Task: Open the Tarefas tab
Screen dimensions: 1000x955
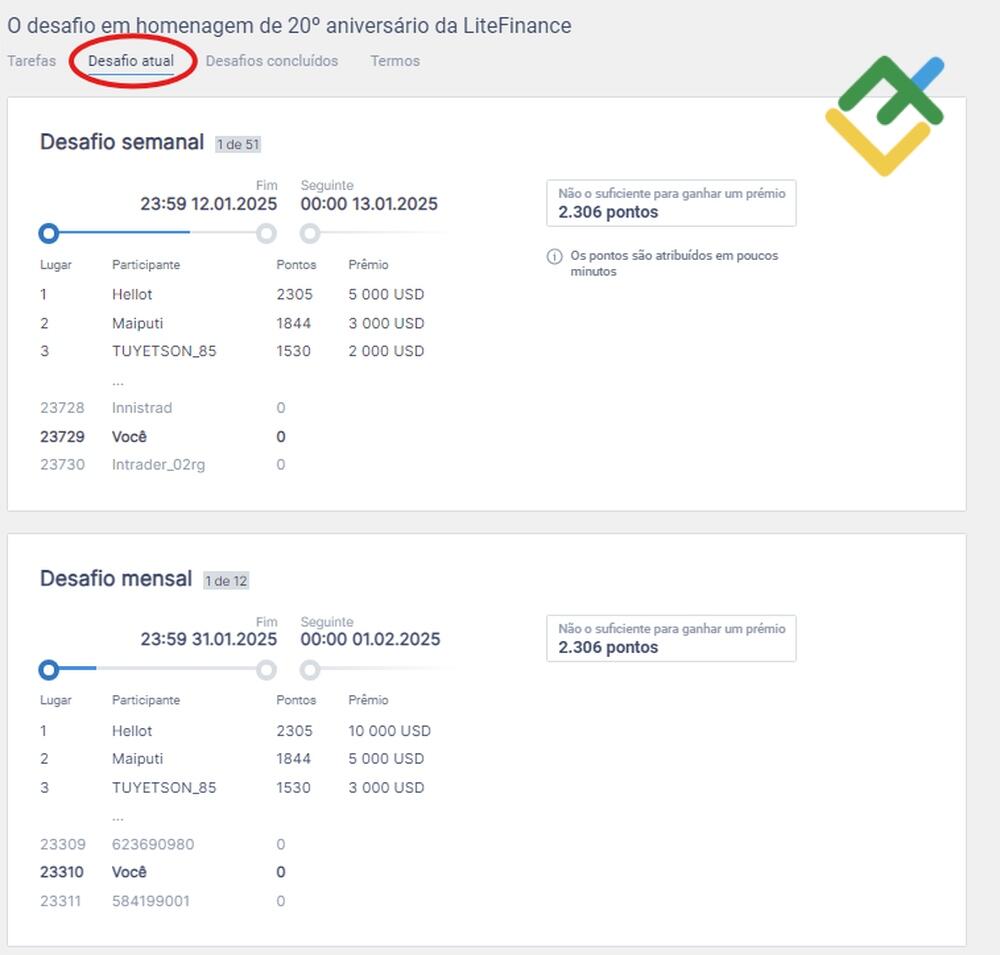Action: click(32, 61)
